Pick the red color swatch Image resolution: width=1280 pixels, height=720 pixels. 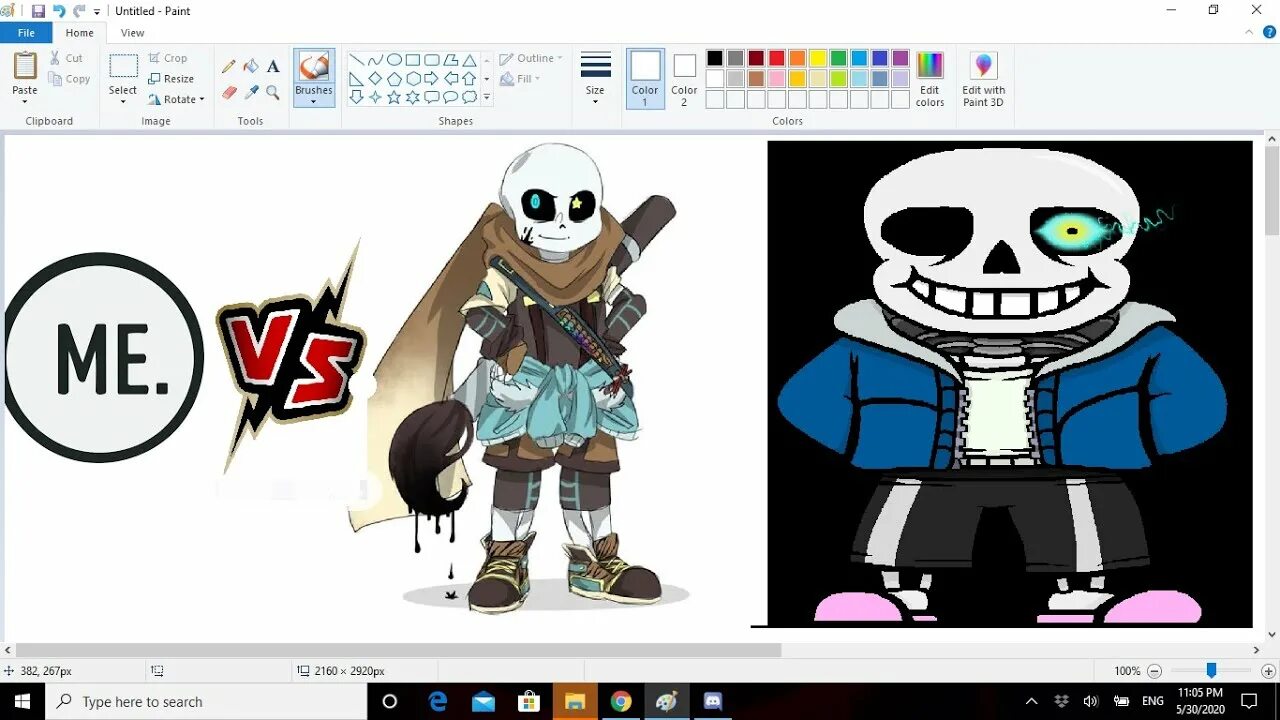(777, 58)
